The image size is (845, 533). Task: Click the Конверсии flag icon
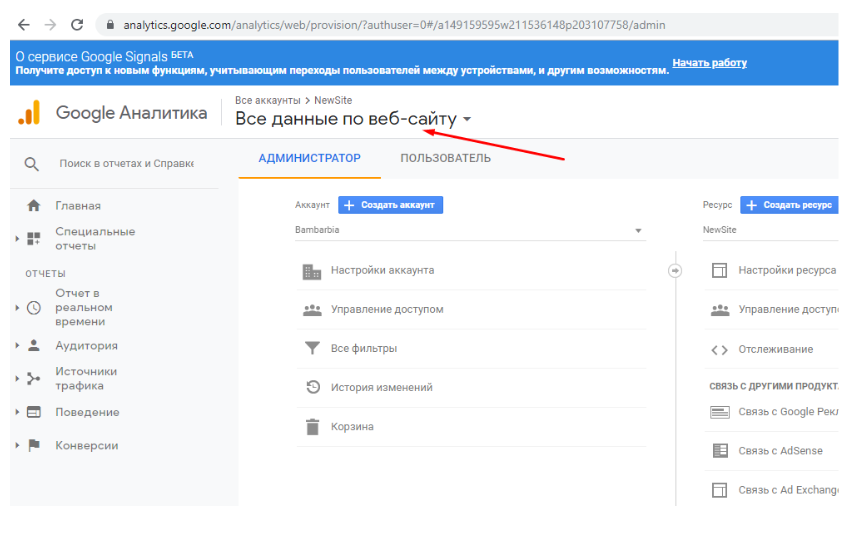tap(34, 445)
